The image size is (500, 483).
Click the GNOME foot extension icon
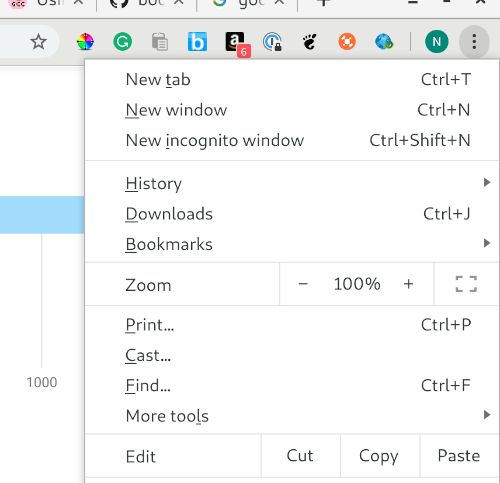pos(310,42)
